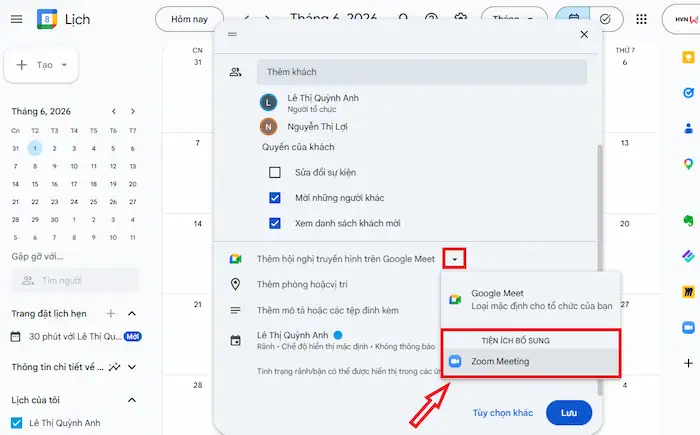
Task: Open Google Tasks side panel icon
Action: pos(688,92)
